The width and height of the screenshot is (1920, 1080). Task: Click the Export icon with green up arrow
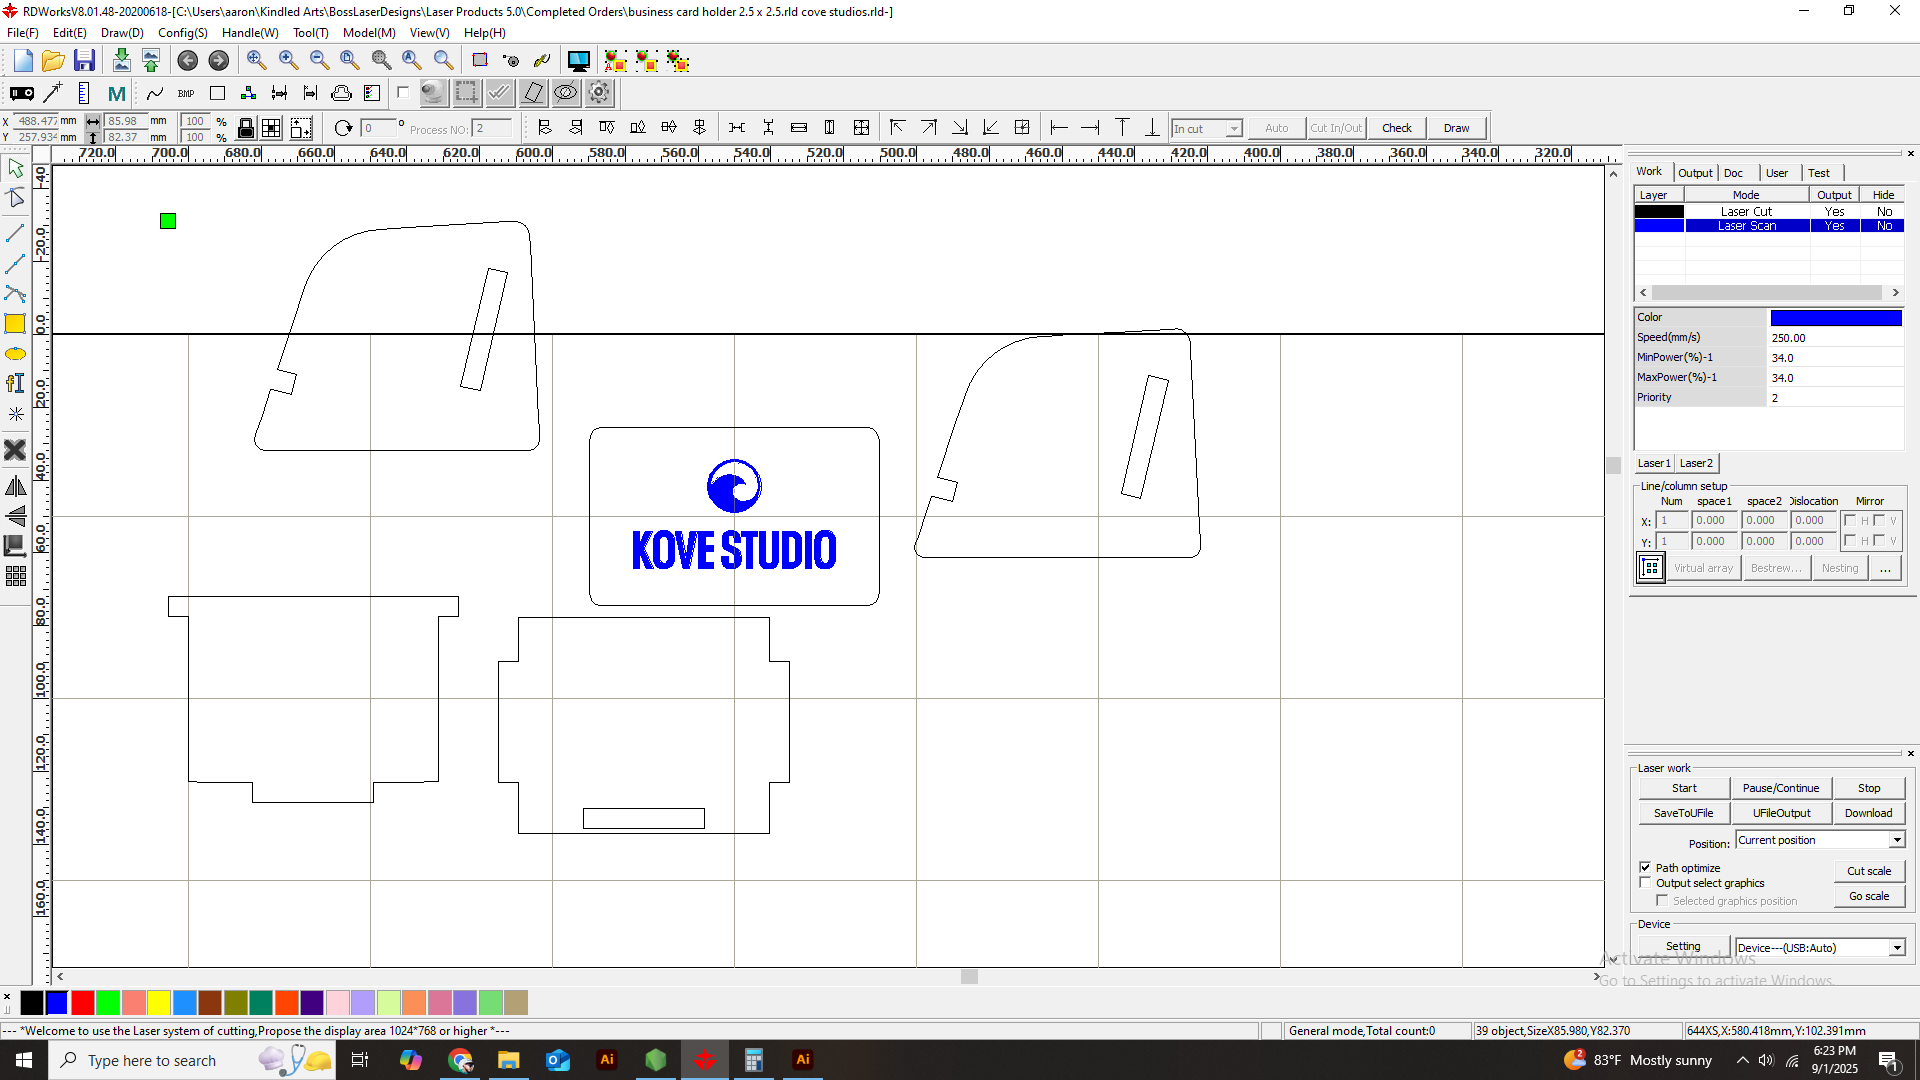click(151, 61)
